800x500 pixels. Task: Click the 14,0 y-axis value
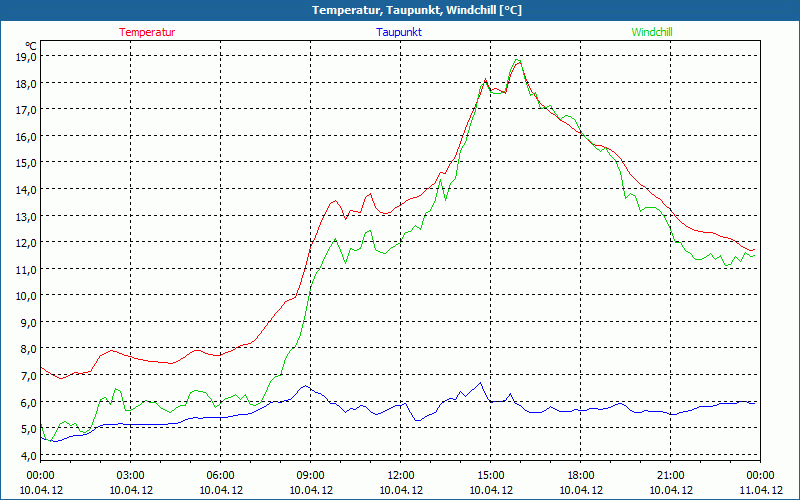point(26,190)
